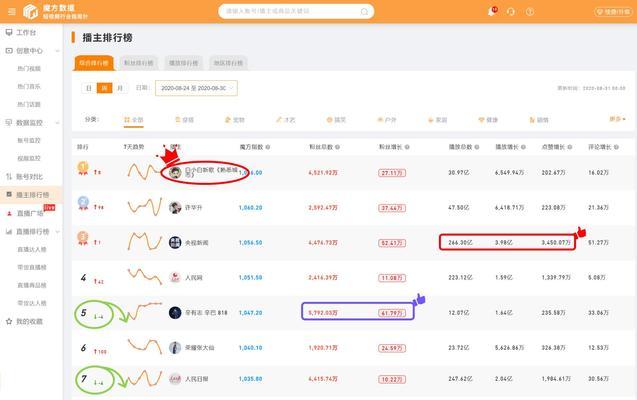Screen dimensions: 637x400
Task: Click the 直播广场 icon in sidebar
Action: (9, 213)
